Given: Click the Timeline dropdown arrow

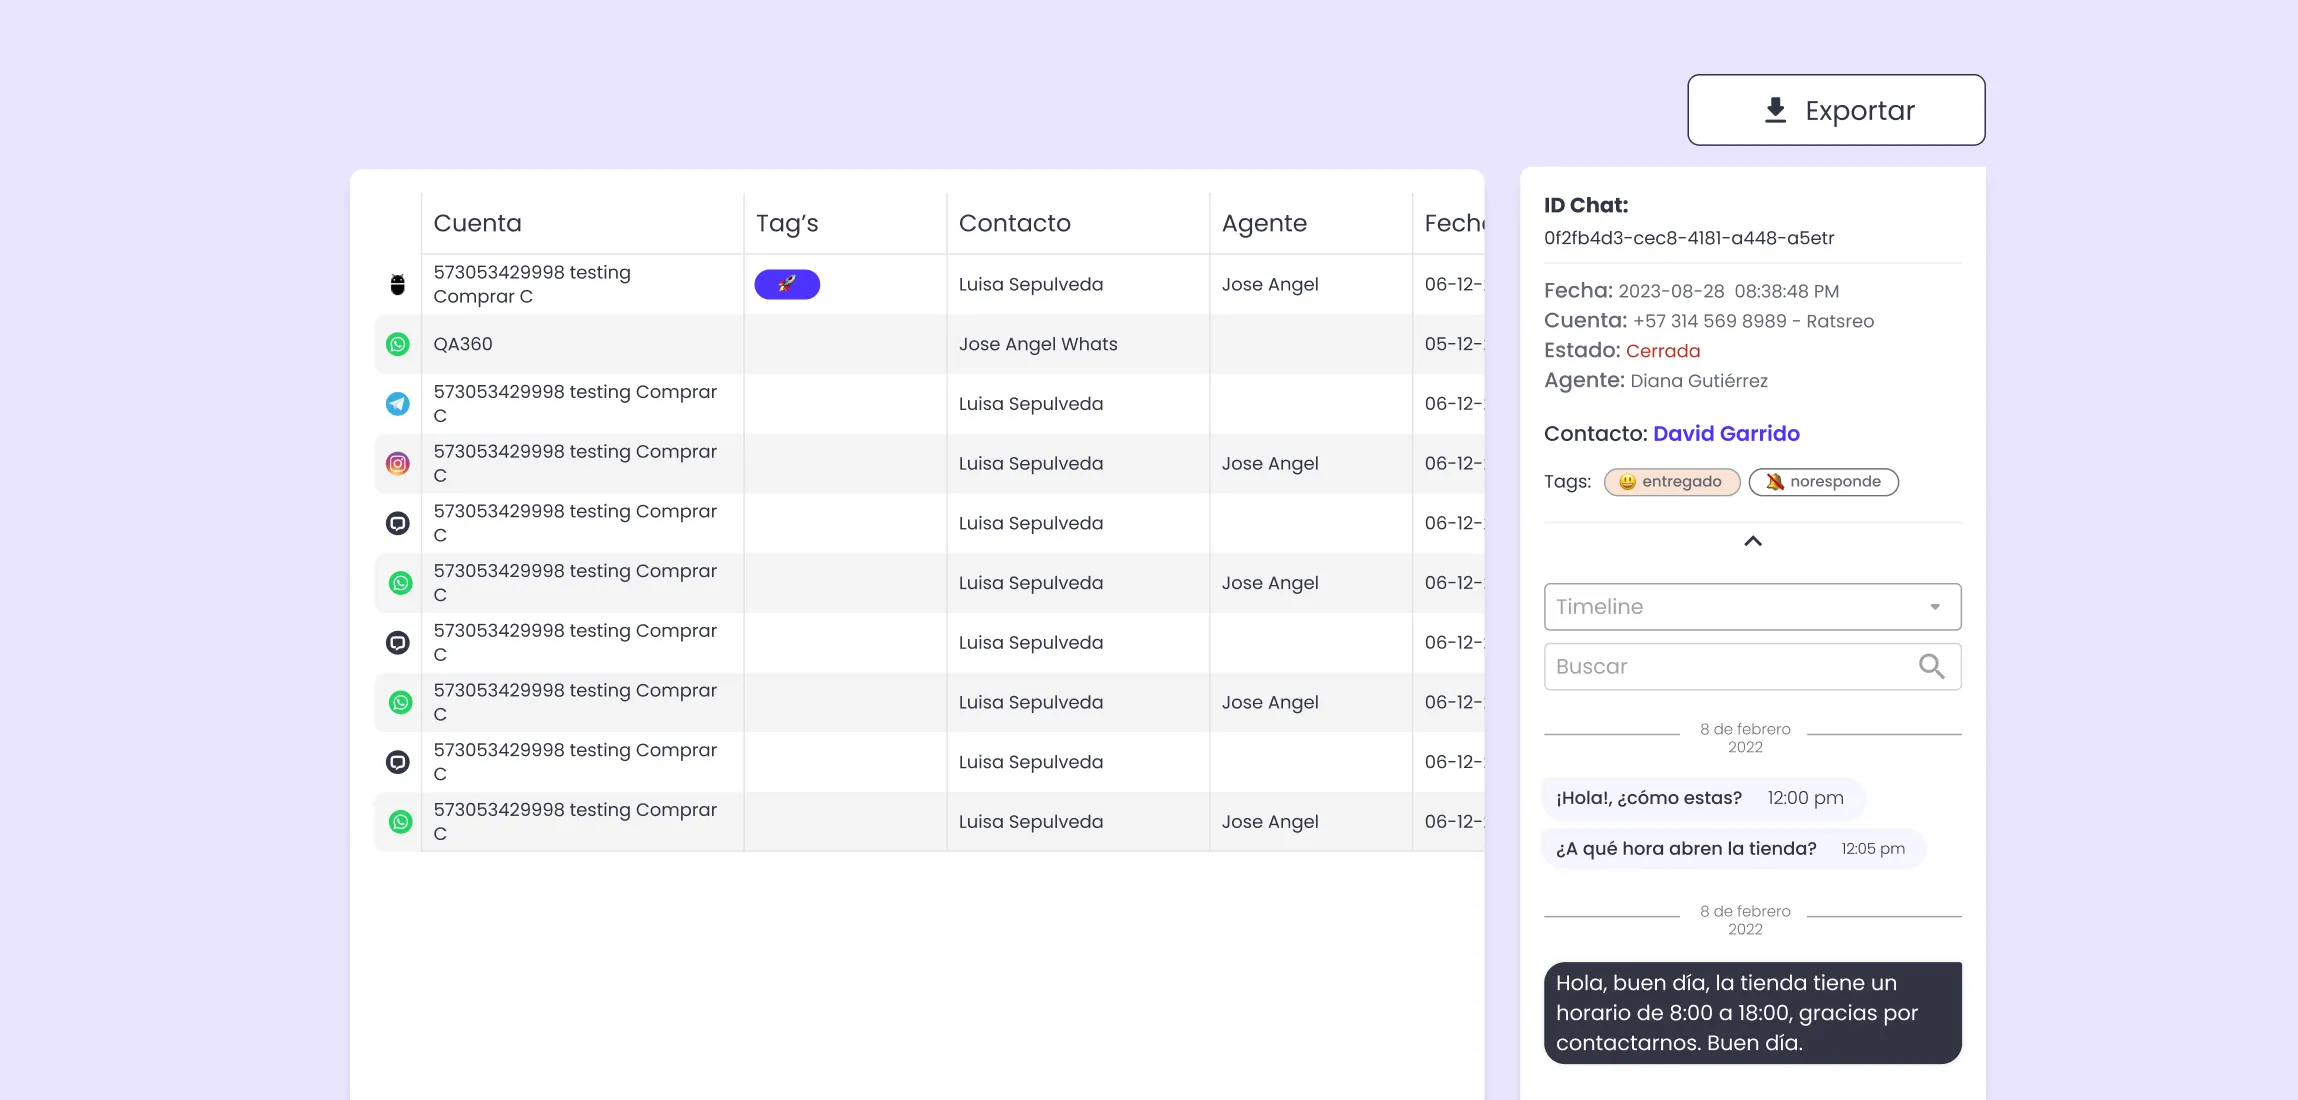Looking at the screenshot, I should coord(1934,607).
